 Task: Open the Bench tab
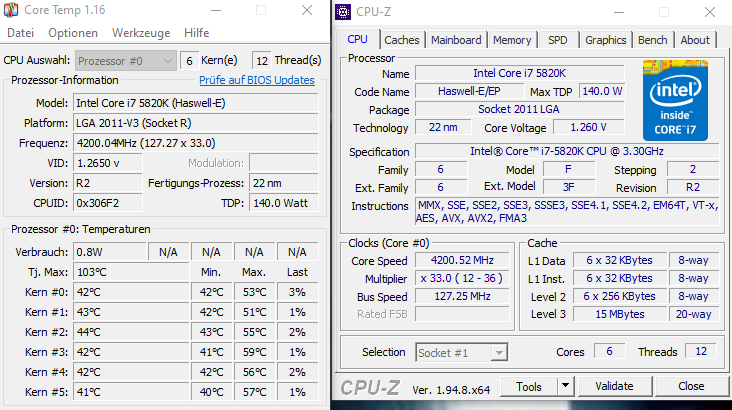653,40
